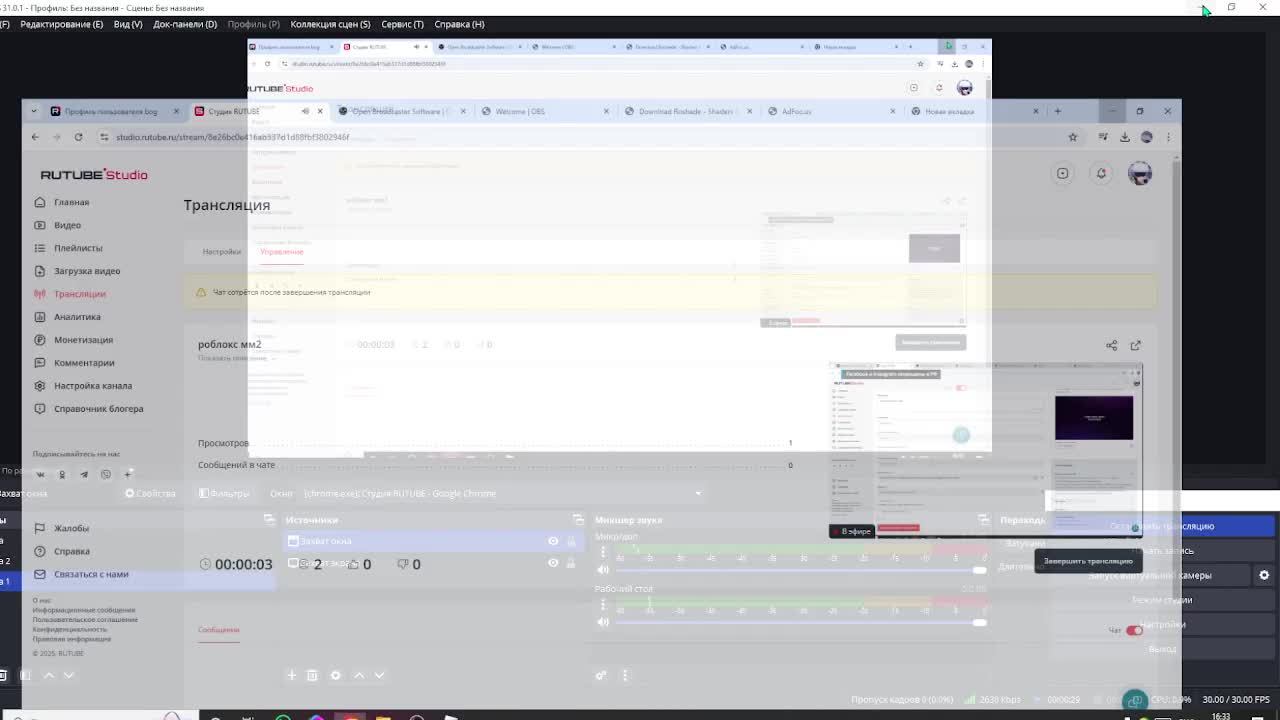Move source up in Источники list
This screenshot has width=1280, height=720.
click(x=359, y=675)
